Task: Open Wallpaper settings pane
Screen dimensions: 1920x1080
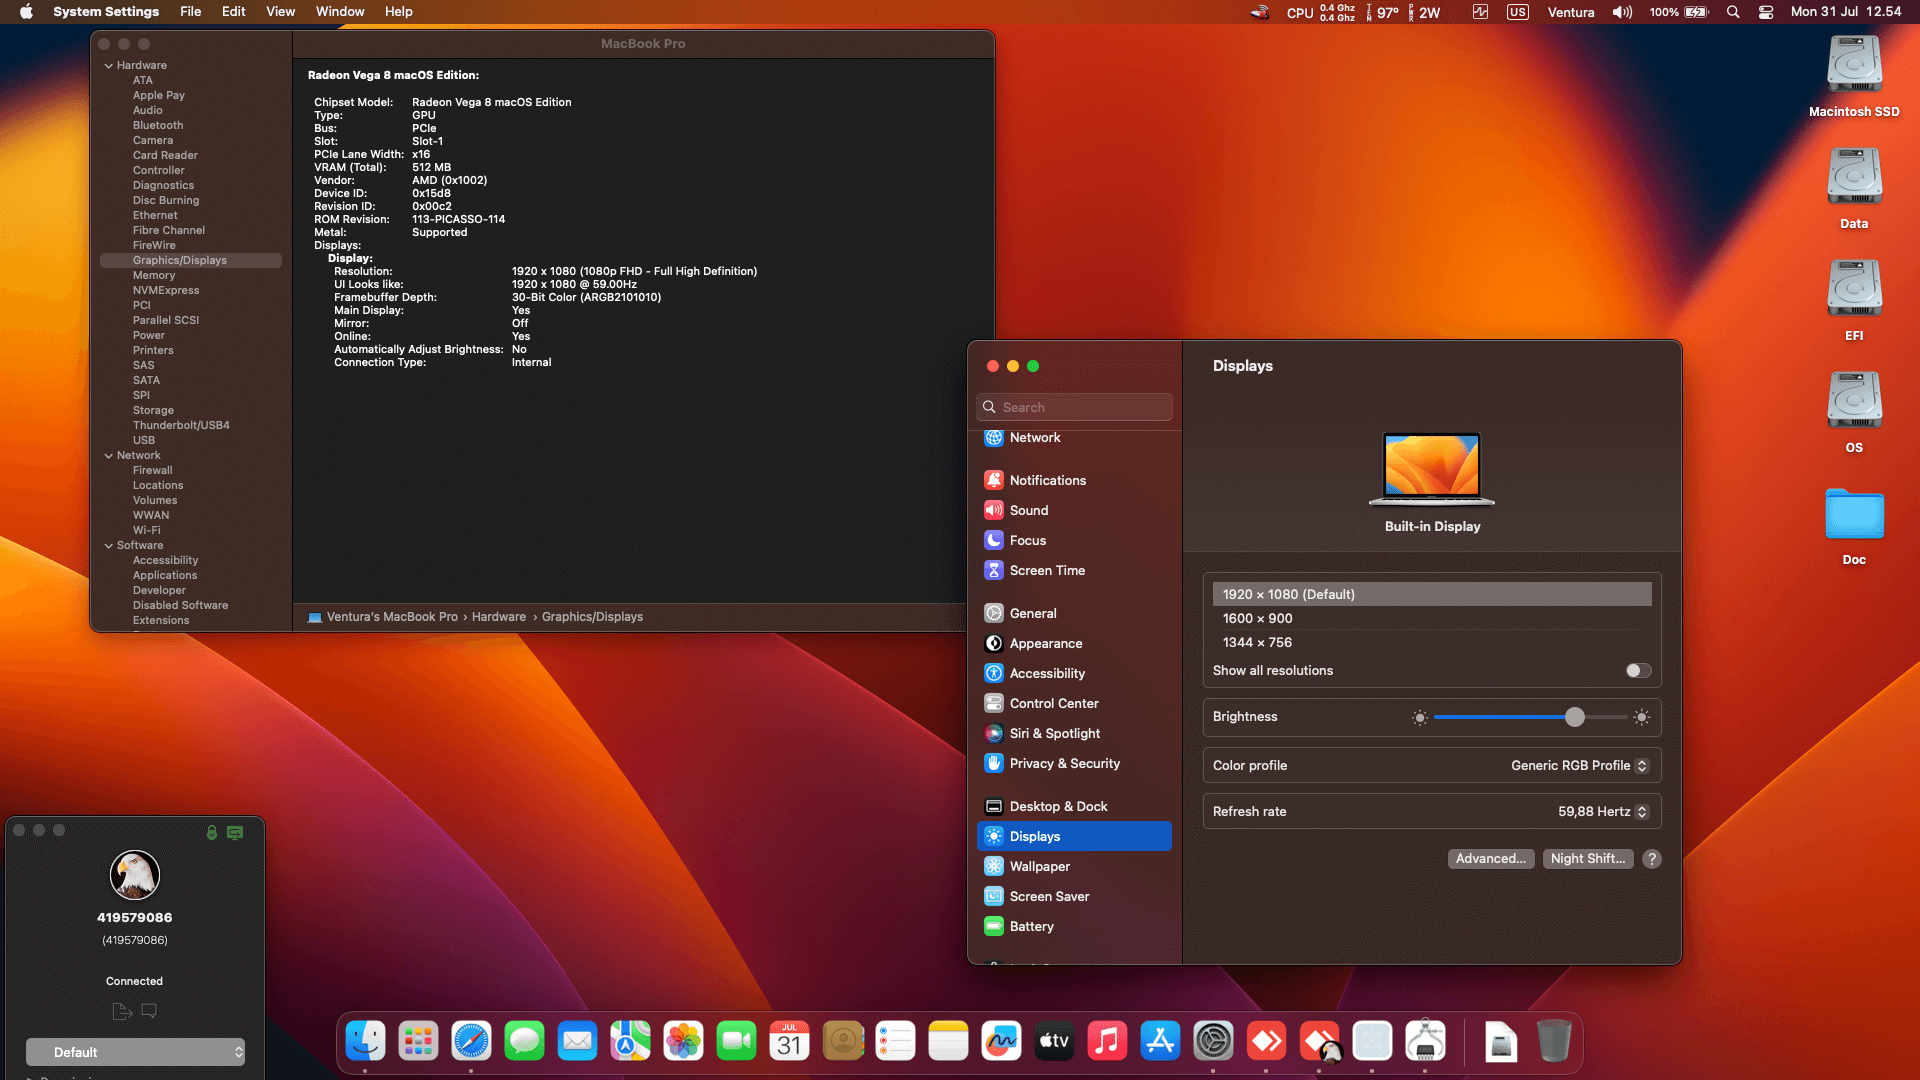Action: coord(1074,866)
